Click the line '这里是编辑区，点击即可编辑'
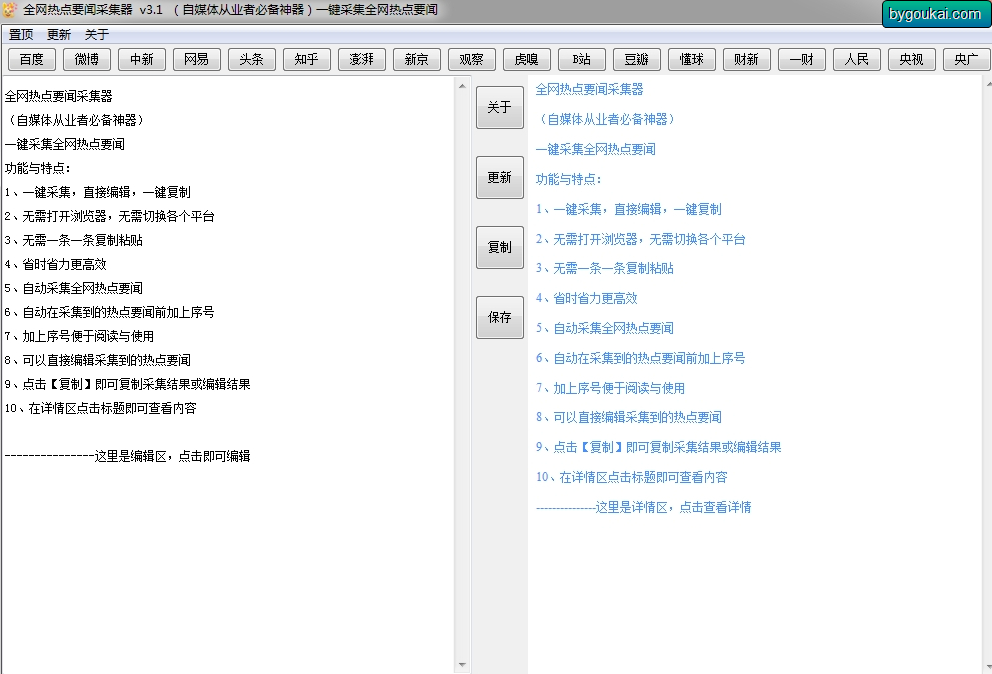 (172, 456)
